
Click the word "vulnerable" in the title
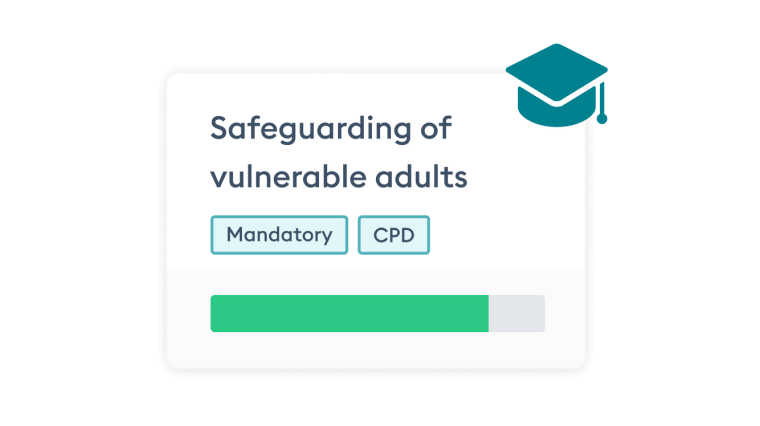[x=282, y=177]
